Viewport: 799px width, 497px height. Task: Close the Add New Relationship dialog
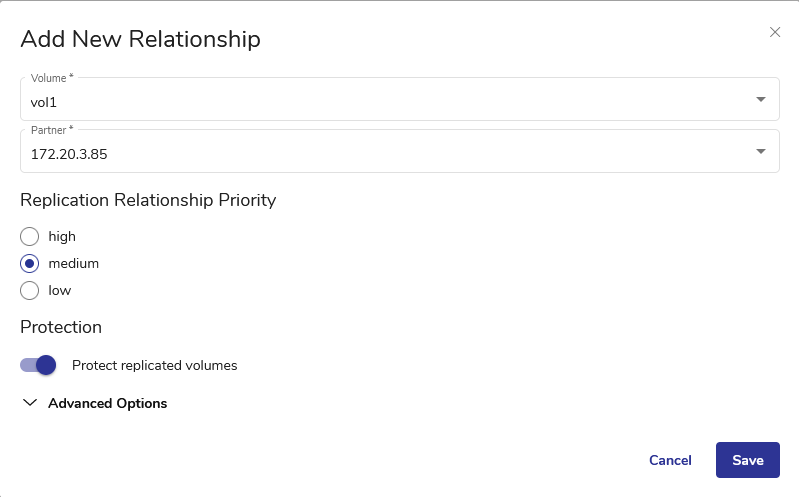[x=775, y=32]
